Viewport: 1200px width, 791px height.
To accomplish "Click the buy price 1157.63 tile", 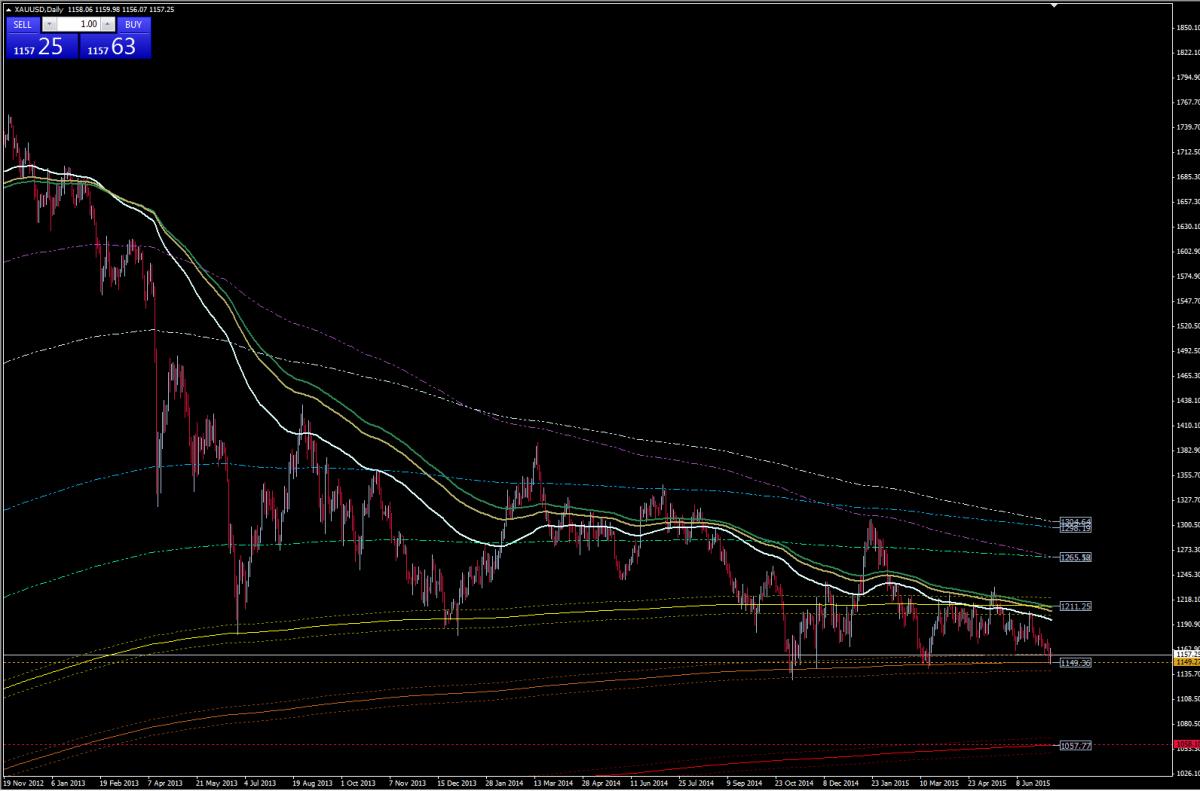I will pos(114,46).
